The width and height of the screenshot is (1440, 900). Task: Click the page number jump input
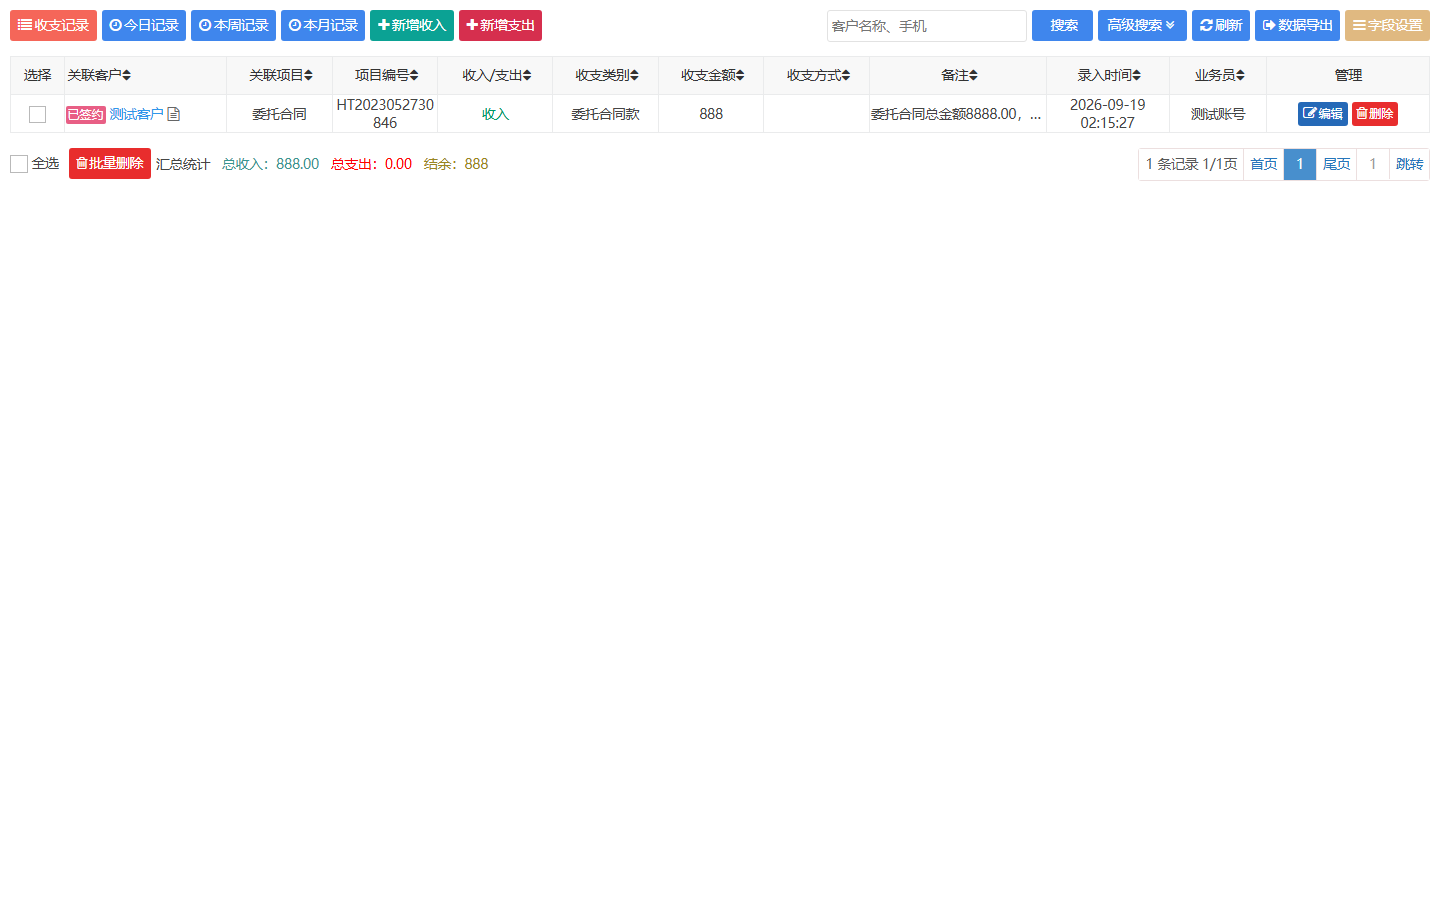pos(1373,164)
